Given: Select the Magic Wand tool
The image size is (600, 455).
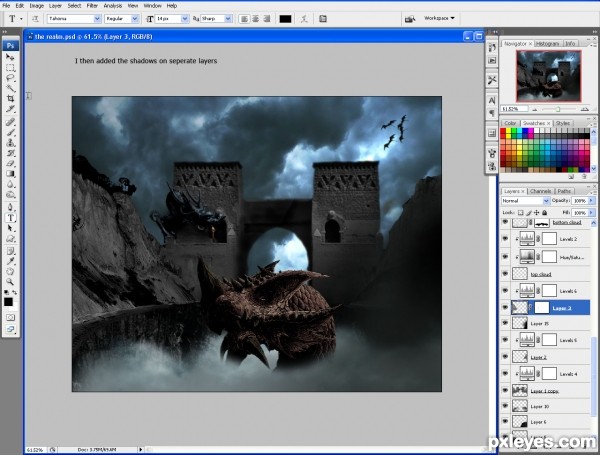Looking at the screenshot, I should coord(10,88).
